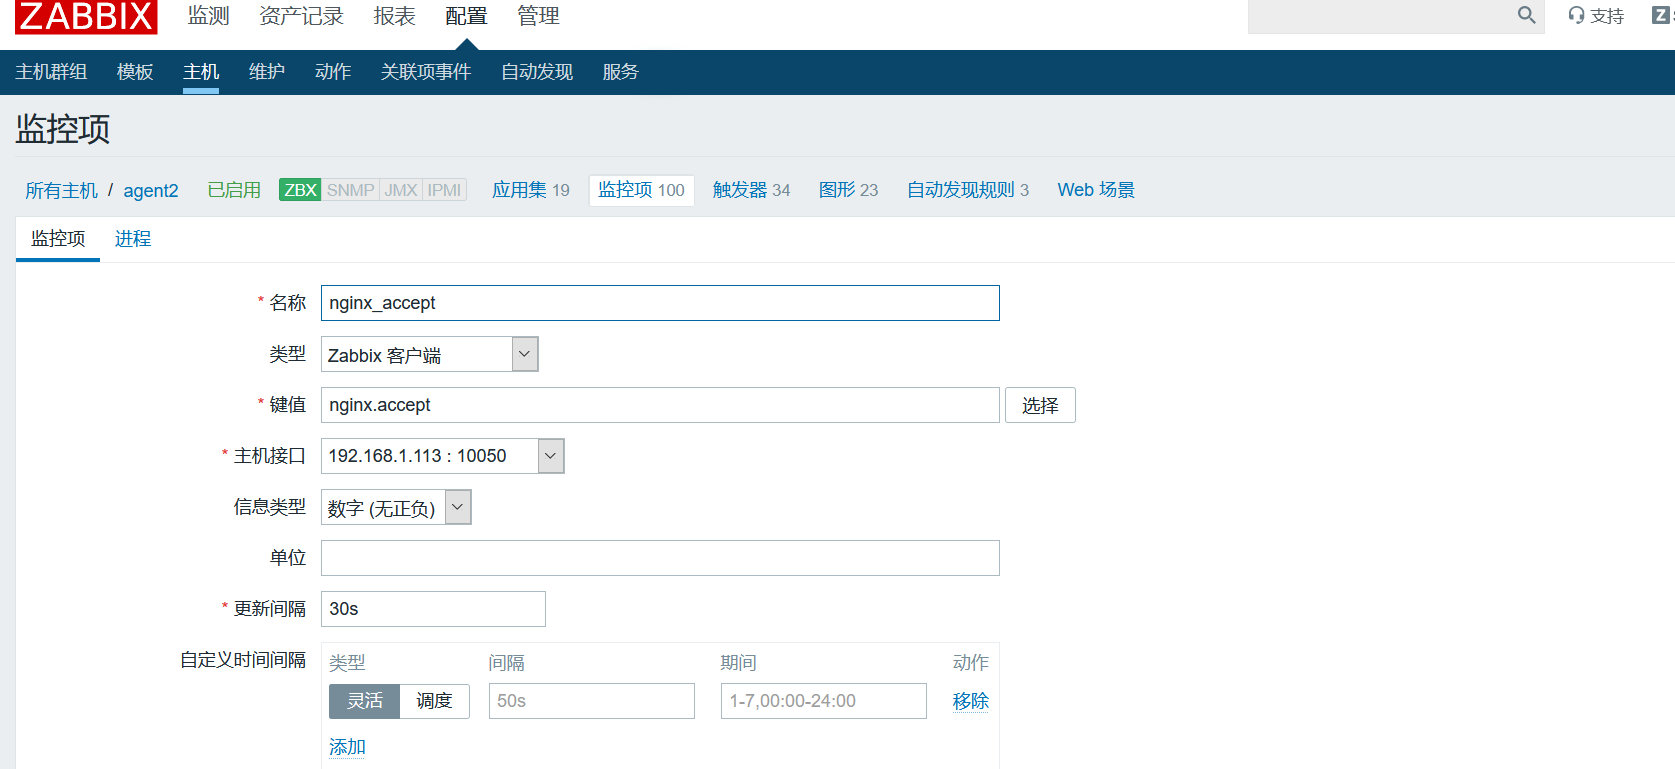Switch to the 监控项 tab
The width and height of the screenshot is (1675, 769).
58,239
